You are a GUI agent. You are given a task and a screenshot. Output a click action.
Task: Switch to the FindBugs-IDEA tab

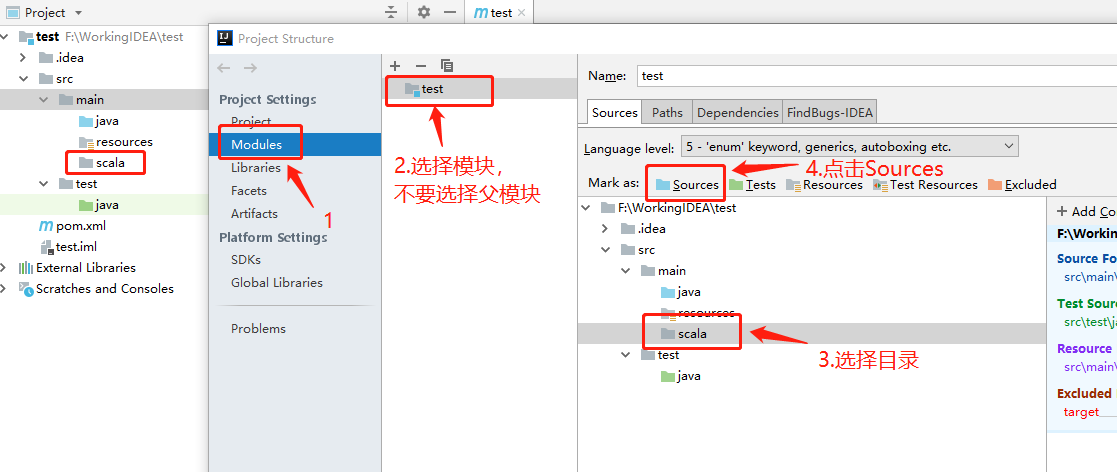830,112
